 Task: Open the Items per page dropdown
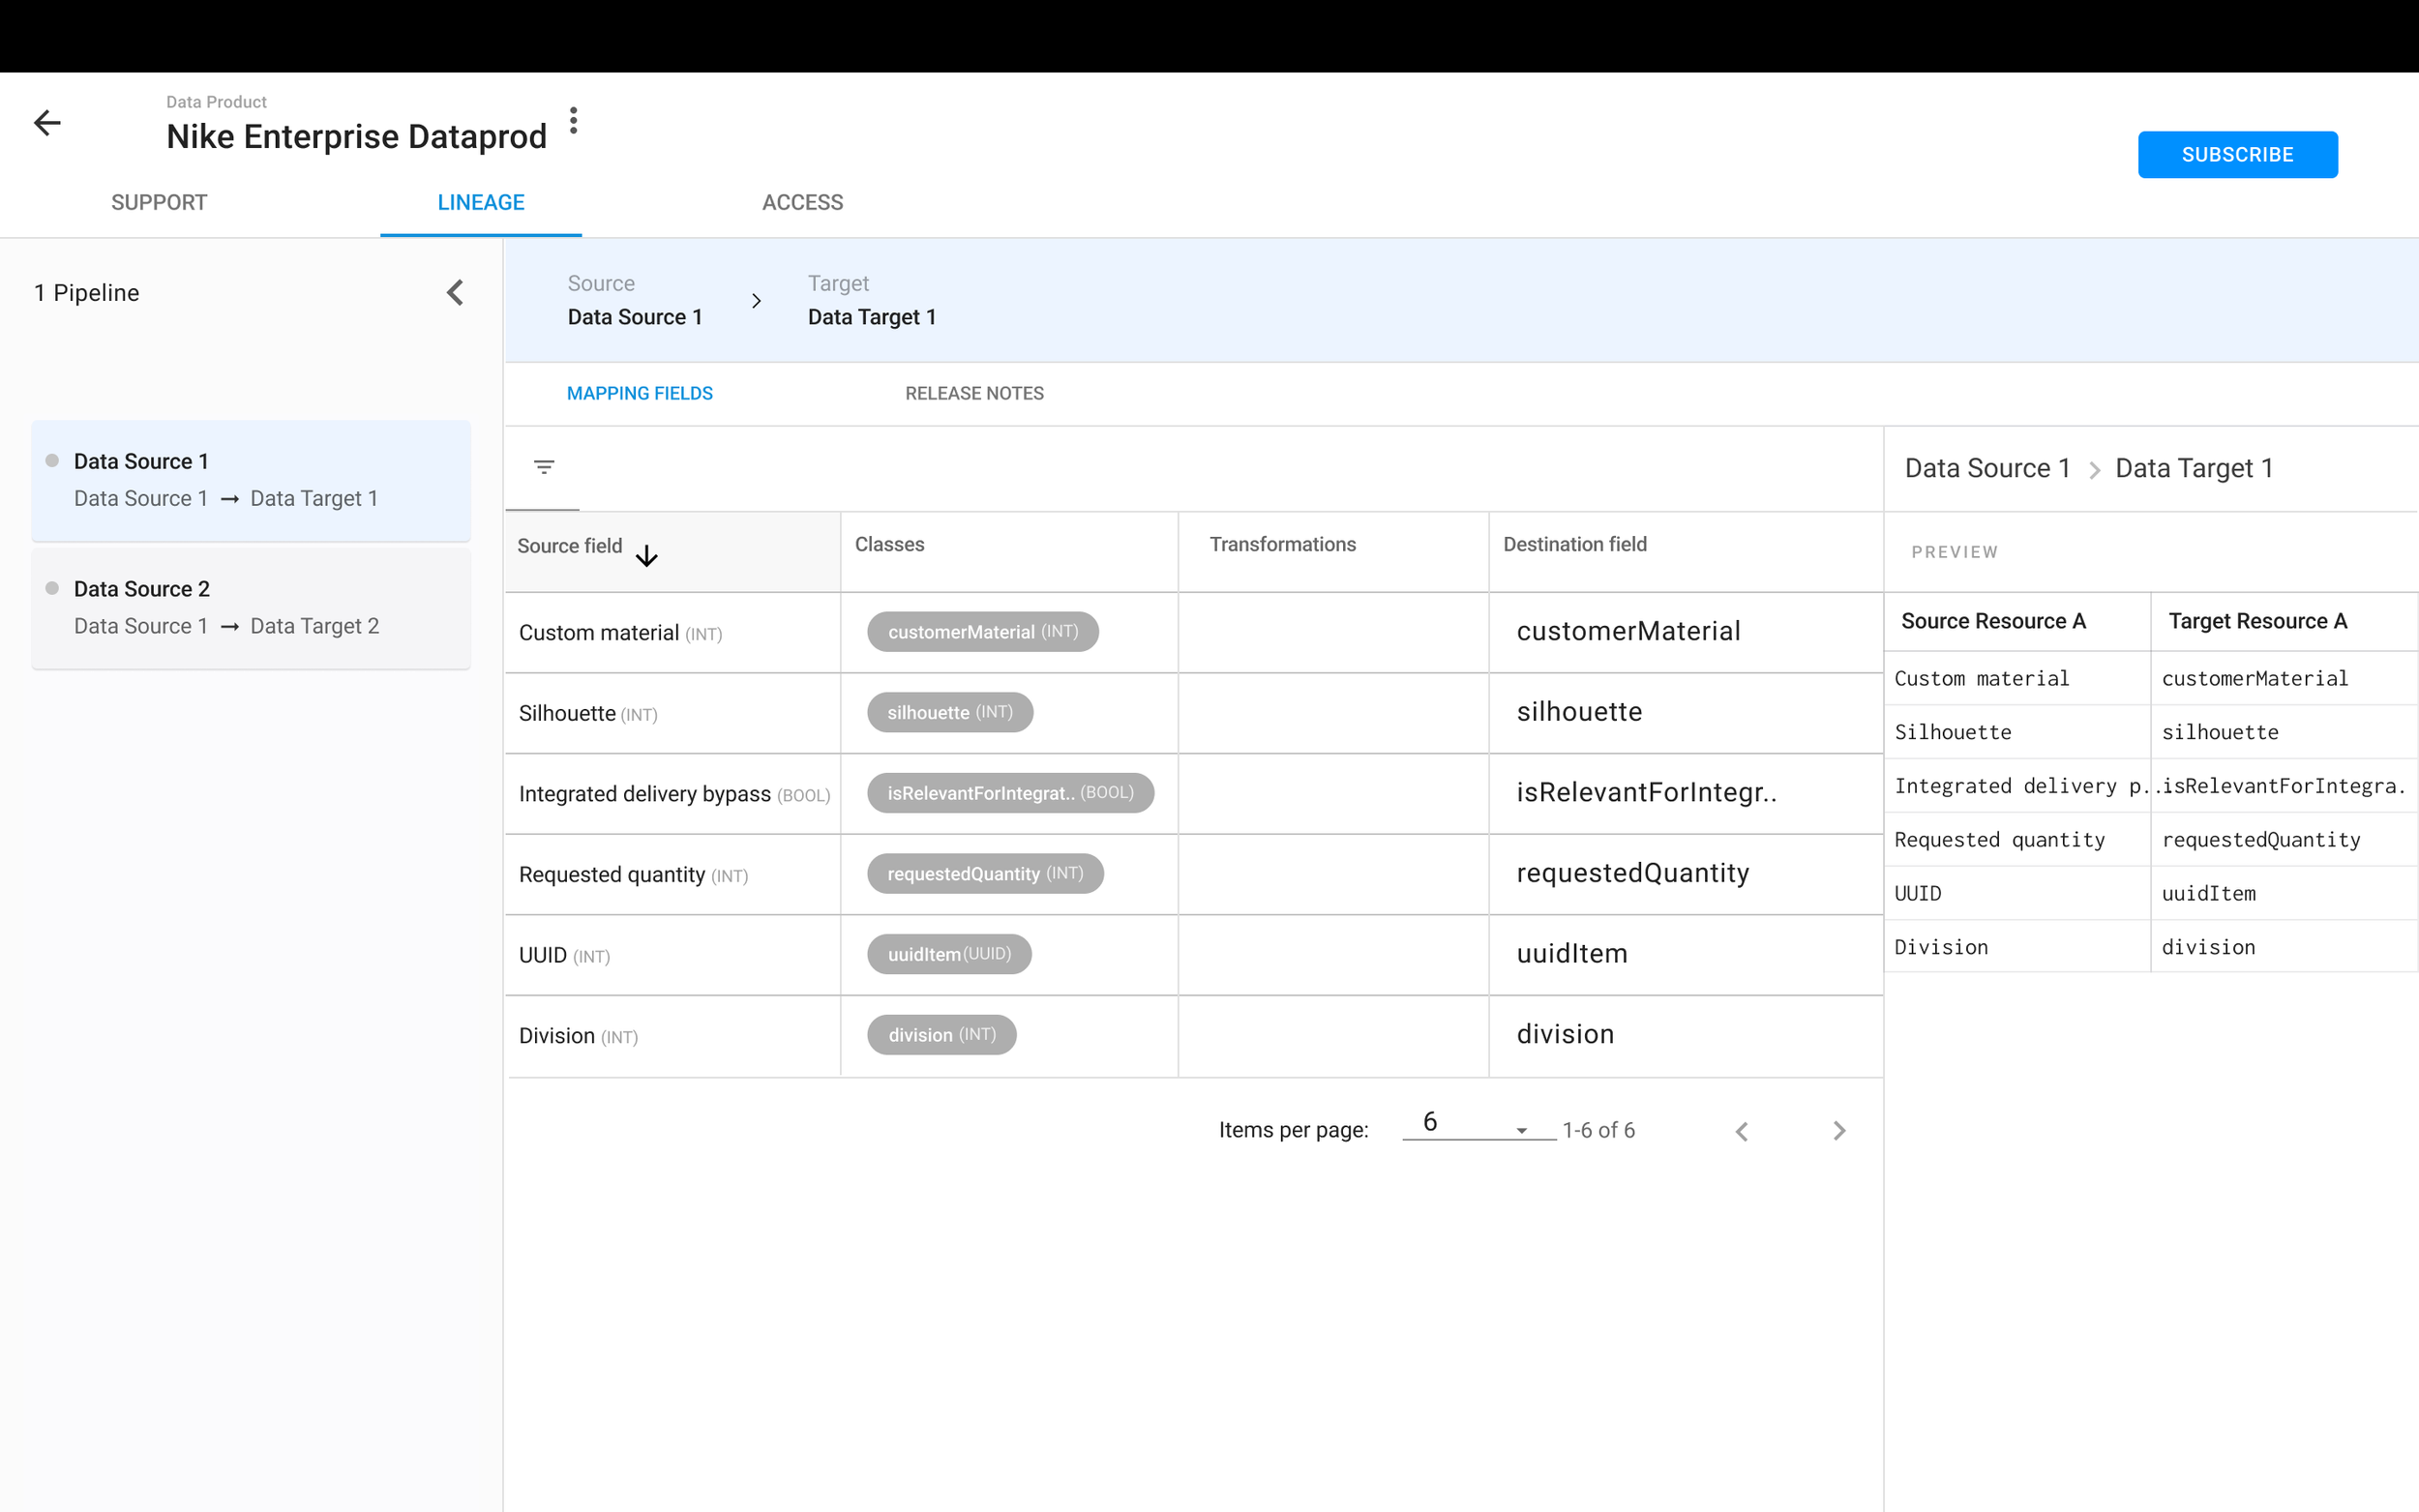pyautogui.click(x=1479, y=1123)
